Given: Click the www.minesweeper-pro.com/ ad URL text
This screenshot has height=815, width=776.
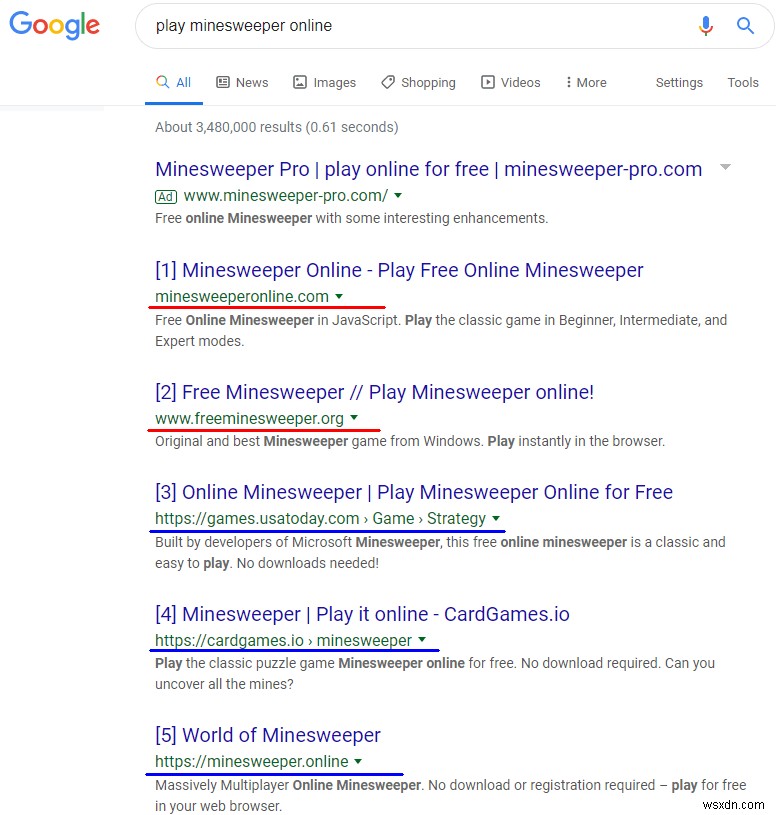Looking at the screenshot, I should pyautogui.click(x=286, y=195).
